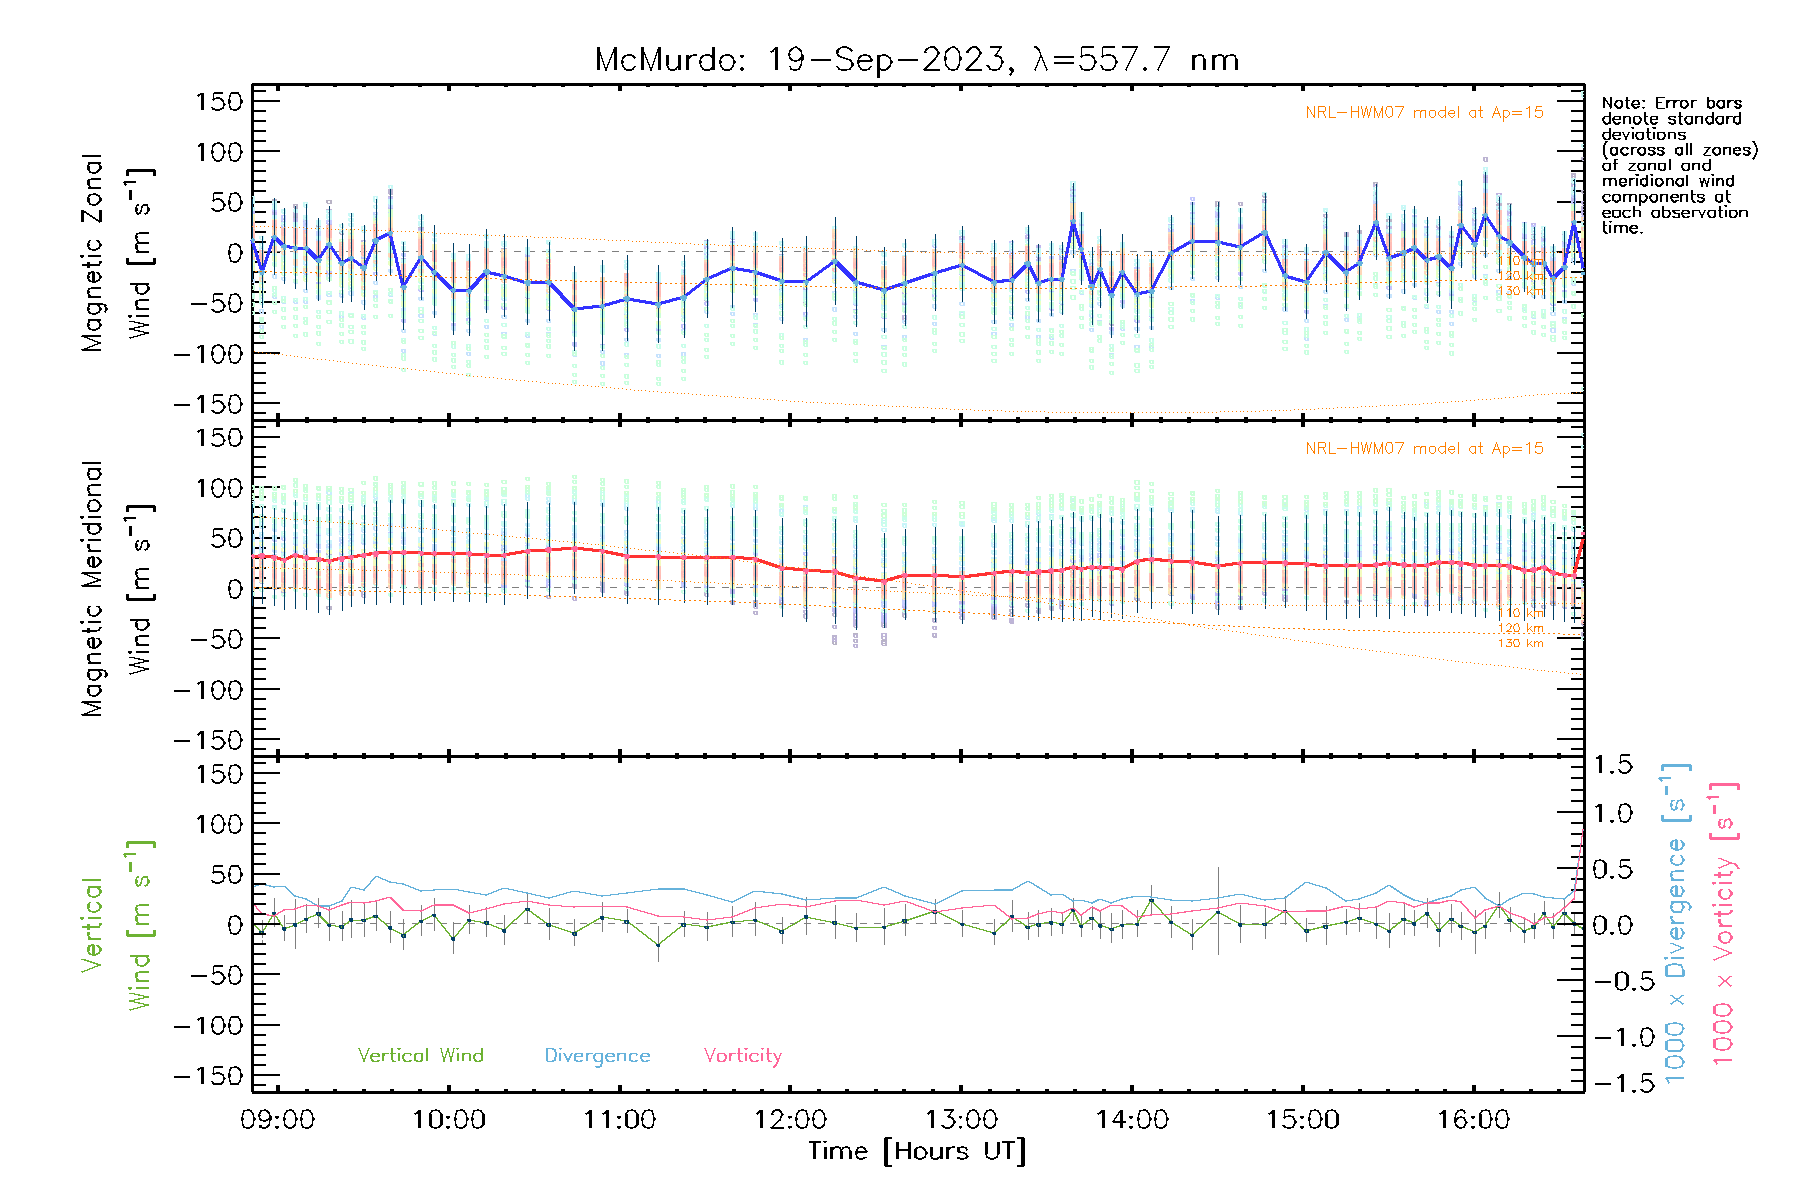Click the 11:00 time axis tick label
This screenshot has width=1800, height=1200.
pyautogui.click(x=619, y=1120)
